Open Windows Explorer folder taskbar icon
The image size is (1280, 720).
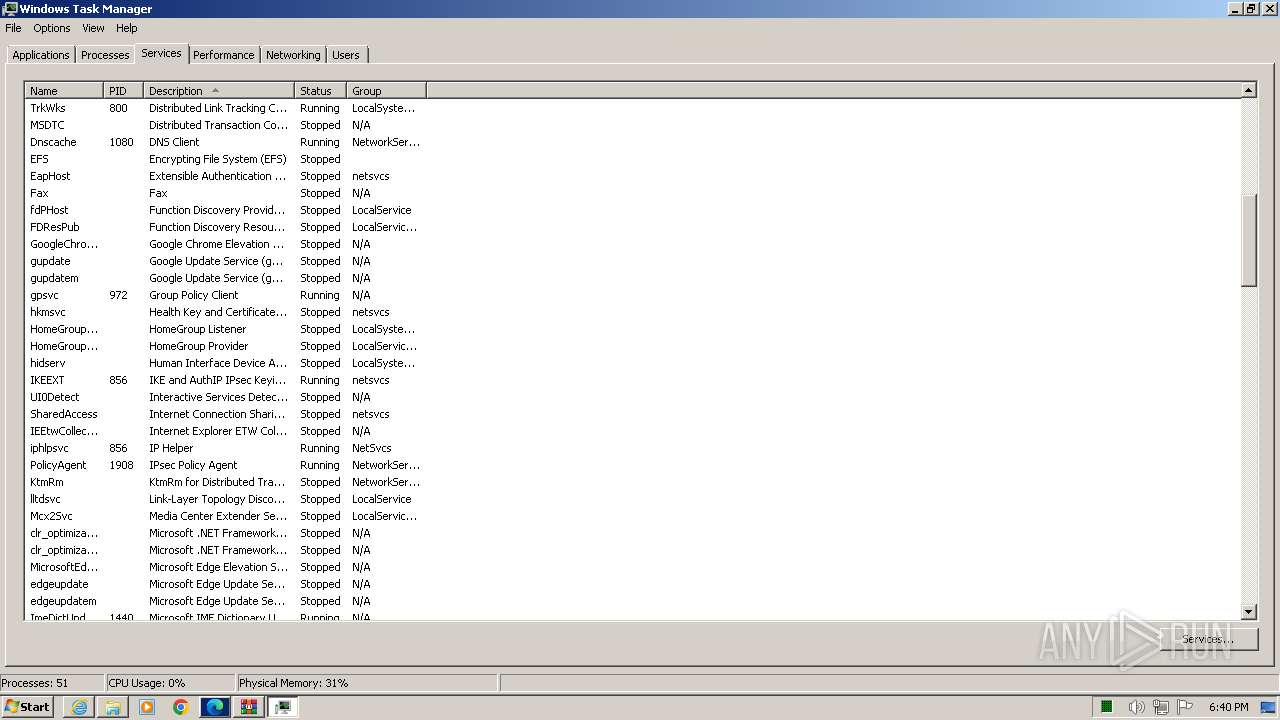[113, 707]
